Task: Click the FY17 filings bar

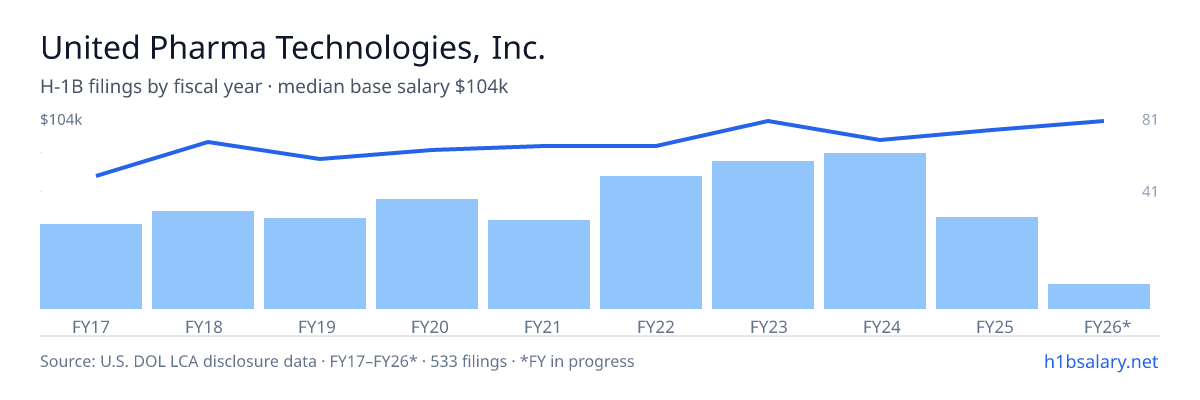Action: coord(91,266)
